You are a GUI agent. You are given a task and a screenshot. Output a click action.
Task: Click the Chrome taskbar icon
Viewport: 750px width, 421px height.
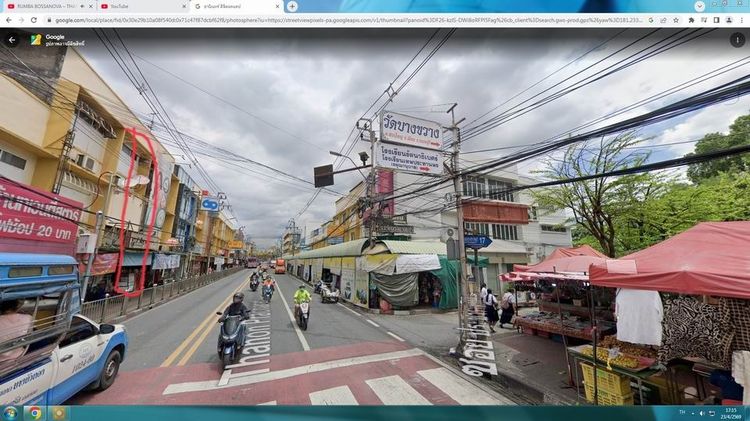pos(34,413)
